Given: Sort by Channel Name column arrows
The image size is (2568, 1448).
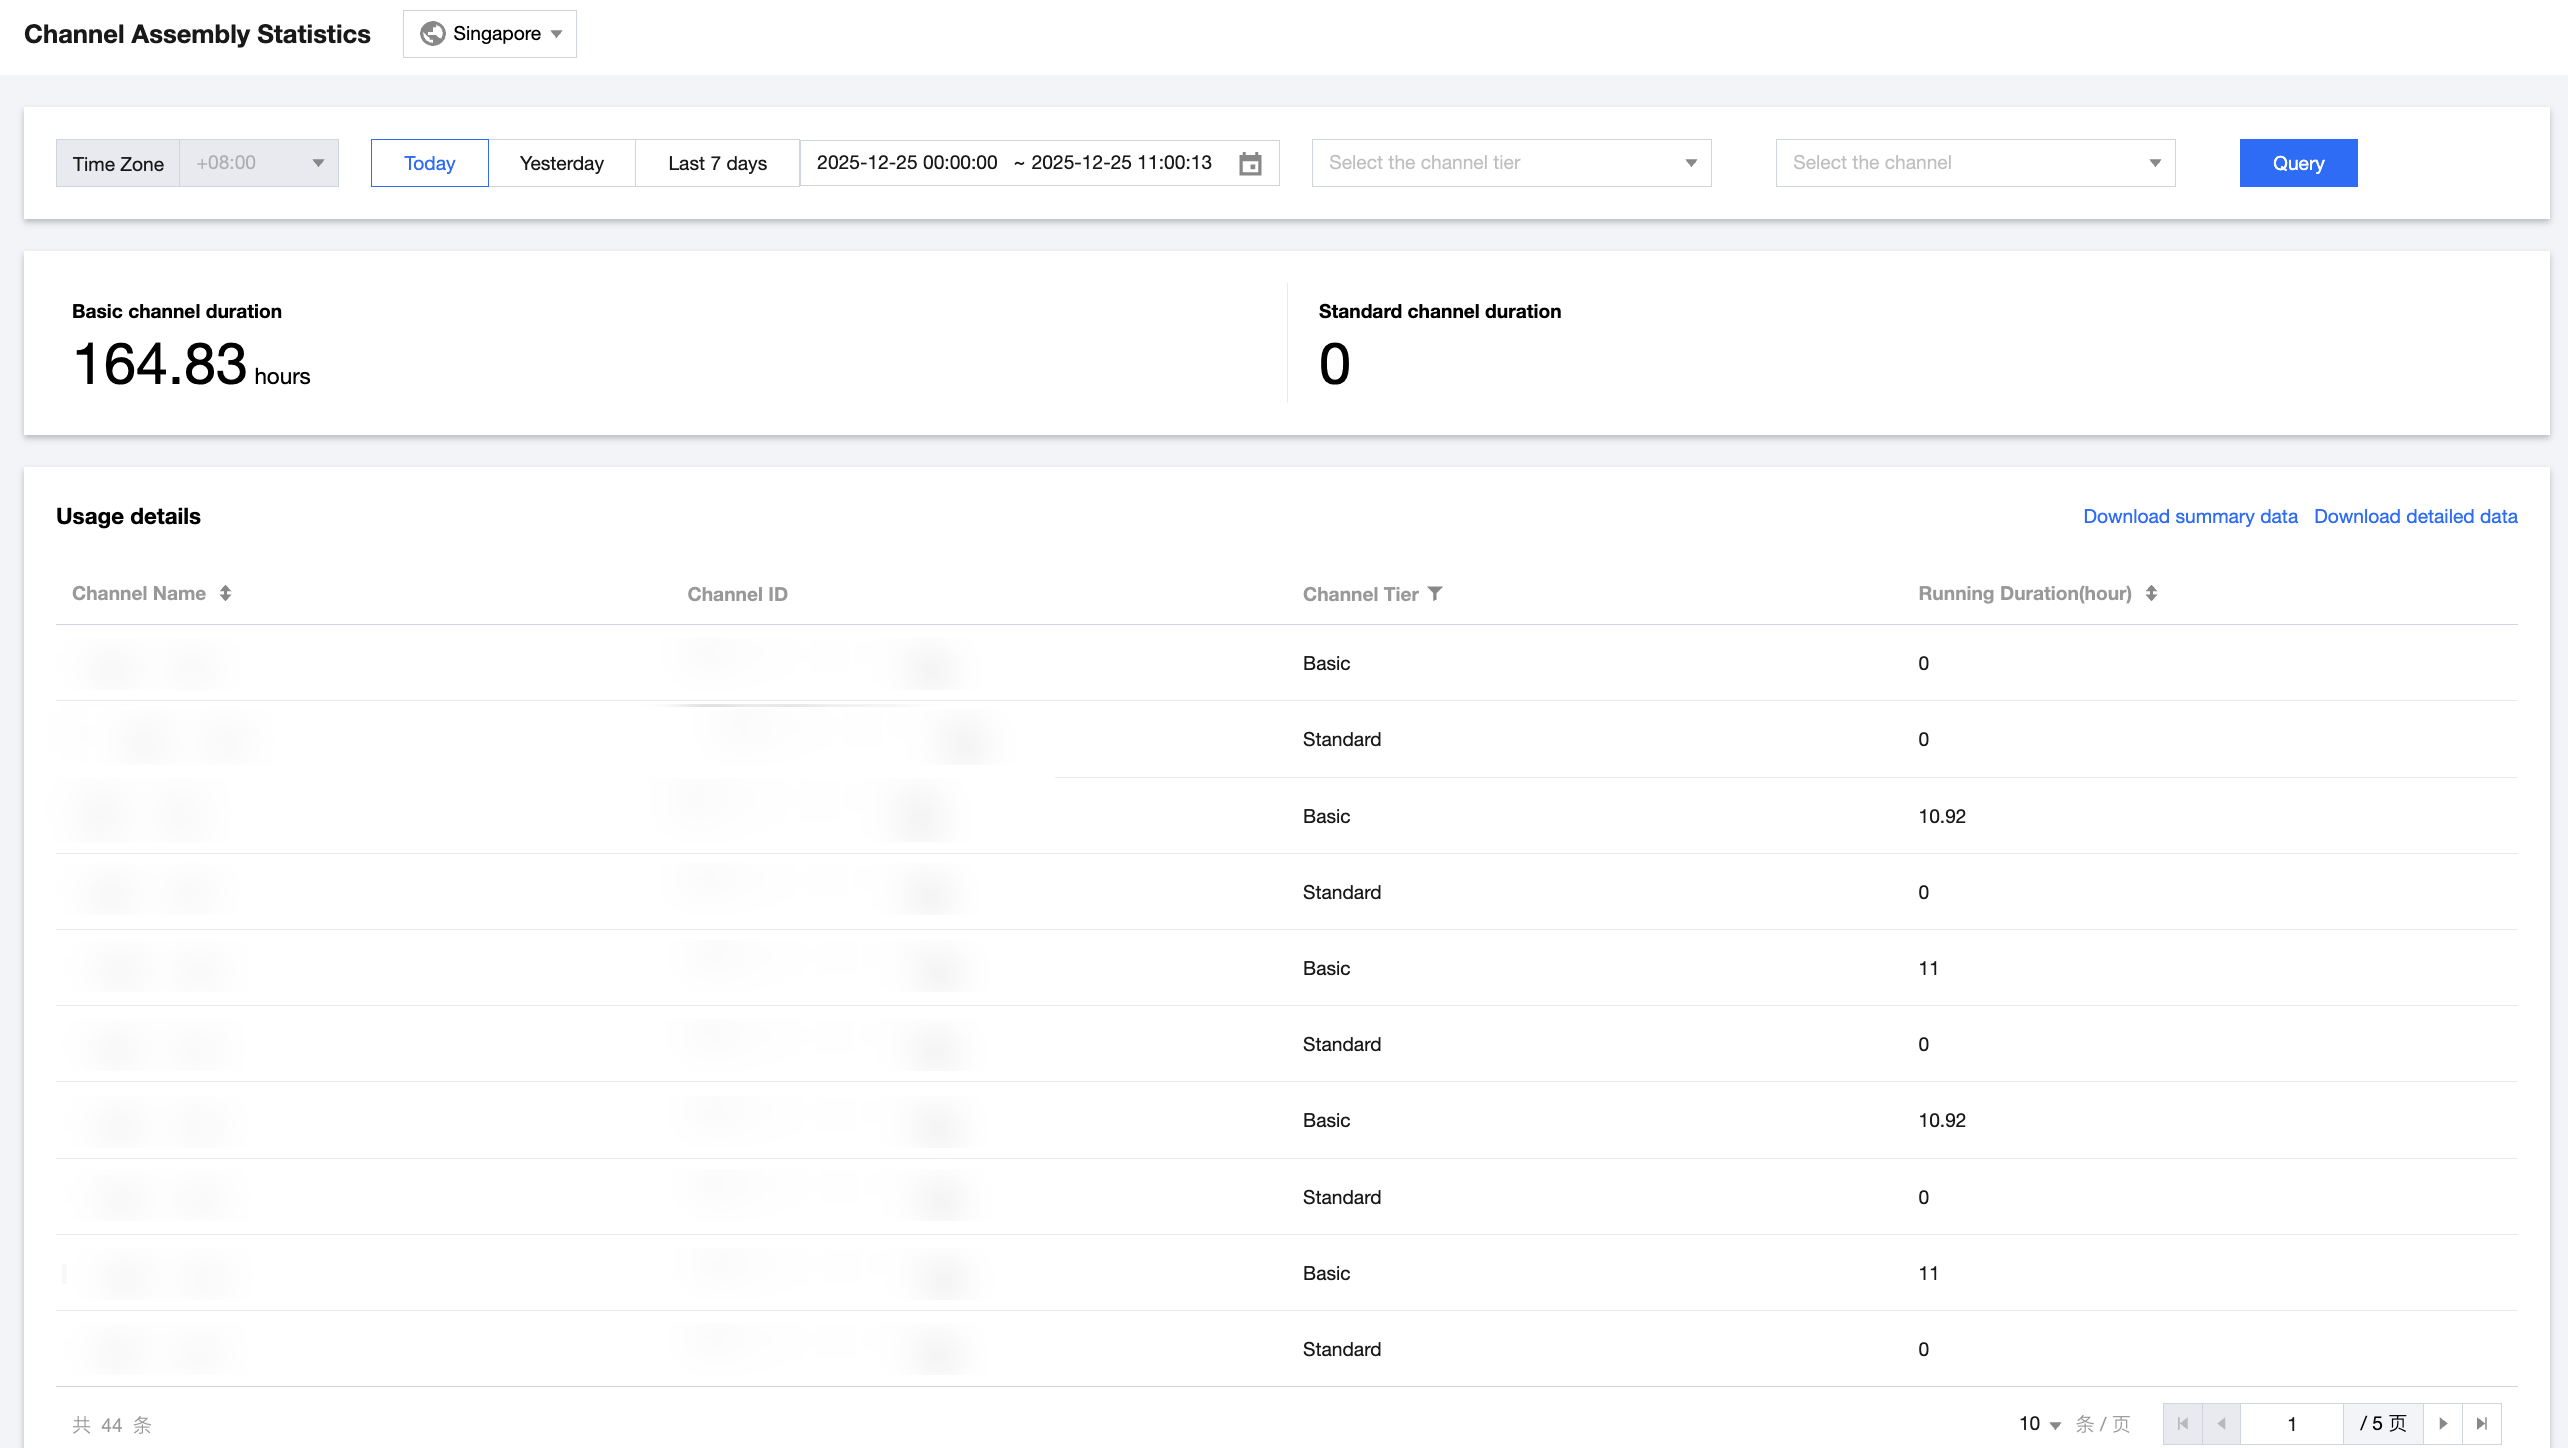Looking at the screenshot, I should (226, 593).
